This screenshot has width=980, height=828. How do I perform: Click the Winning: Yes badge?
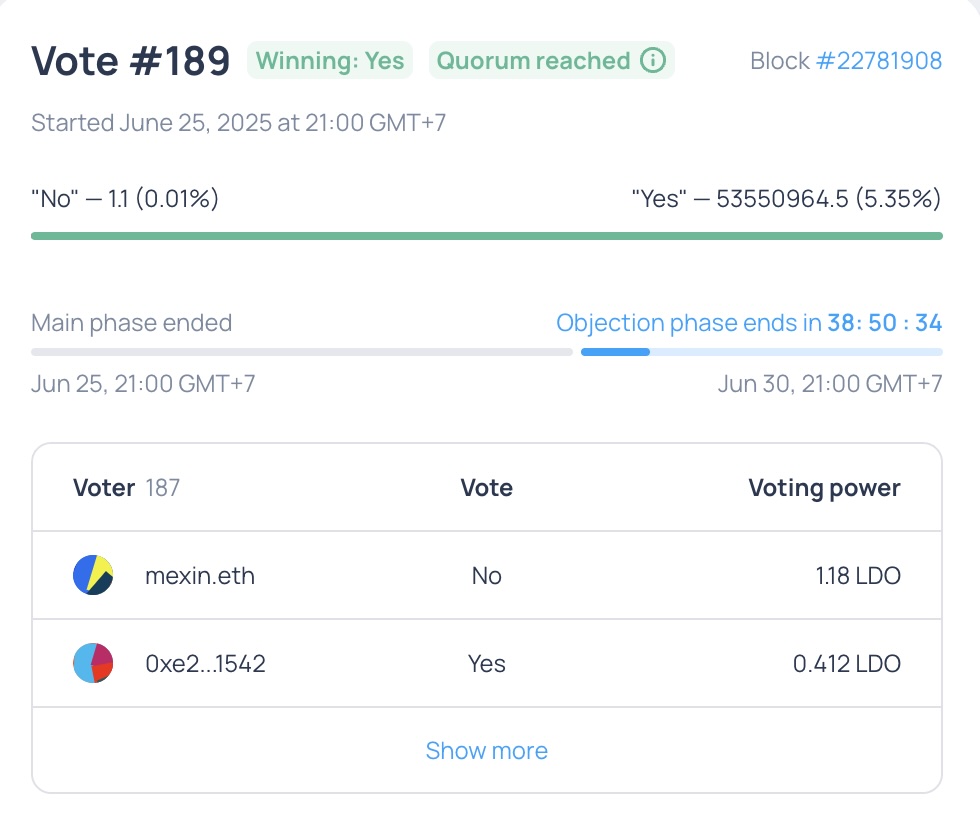point(330,61)
